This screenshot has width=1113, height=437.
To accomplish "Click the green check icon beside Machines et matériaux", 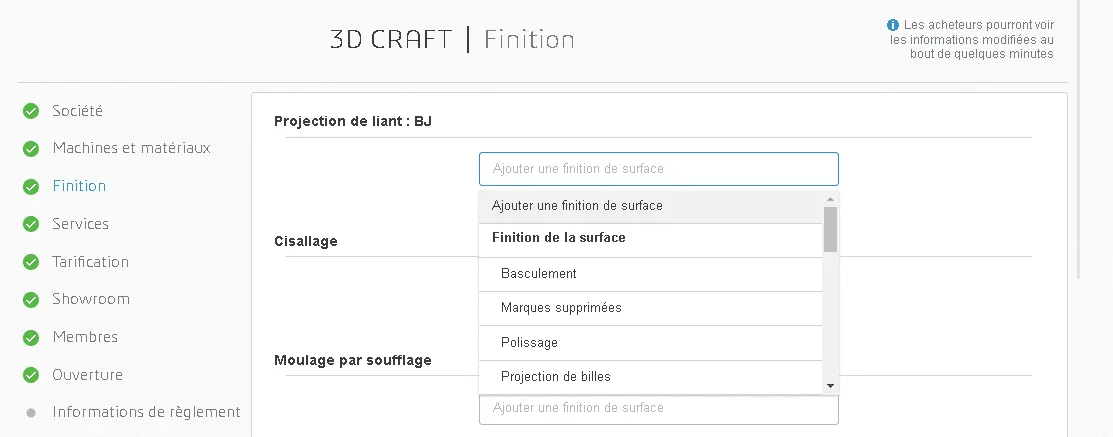I will [x=31, y=149].
